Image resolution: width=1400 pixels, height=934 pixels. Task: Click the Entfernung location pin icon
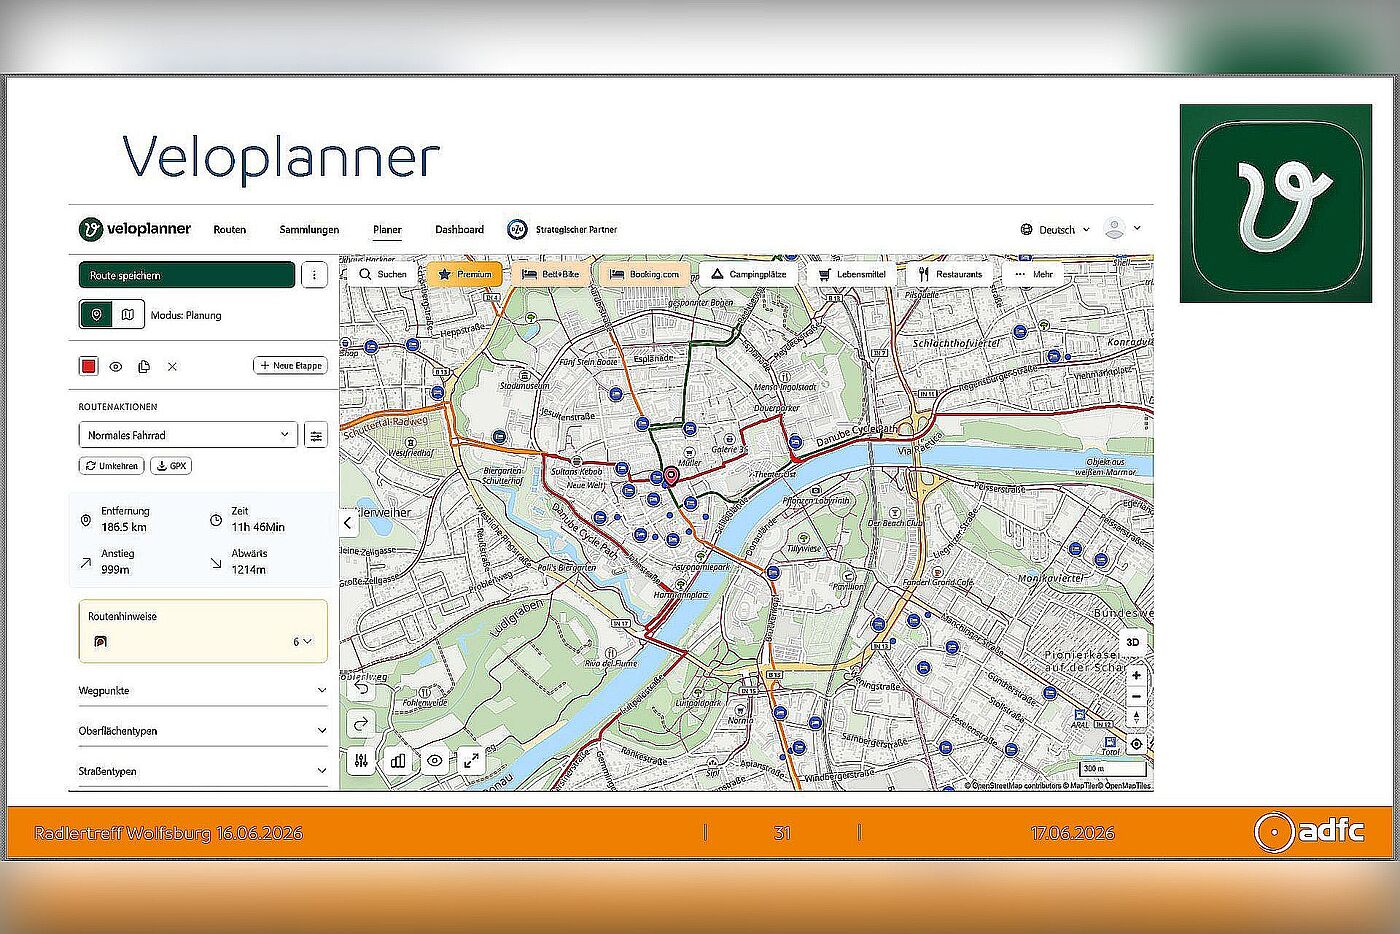(x=86, y=521)
